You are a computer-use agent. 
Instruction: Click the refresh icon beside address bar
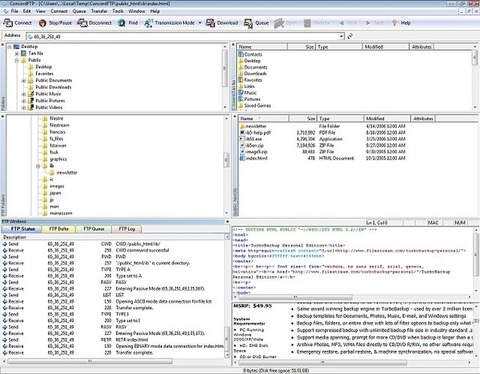point(350,36)
